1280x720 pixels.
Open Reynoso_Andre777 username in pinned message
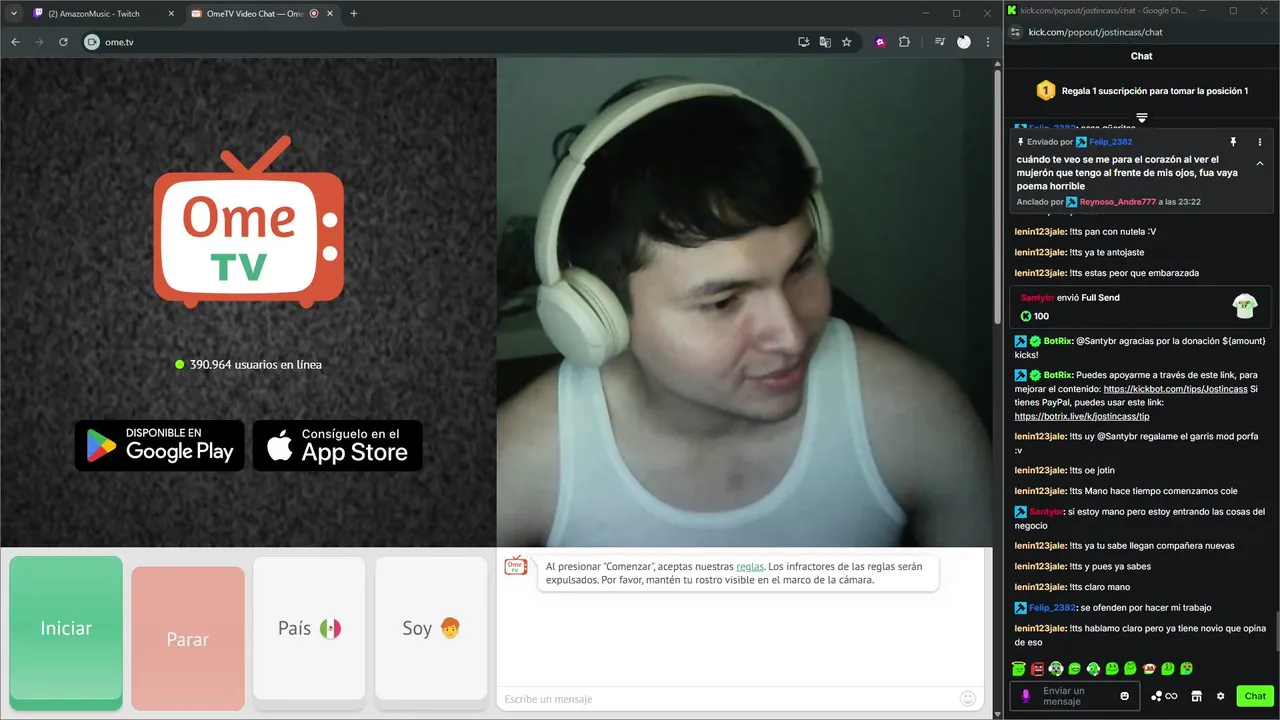click(x=1118, y=202)
